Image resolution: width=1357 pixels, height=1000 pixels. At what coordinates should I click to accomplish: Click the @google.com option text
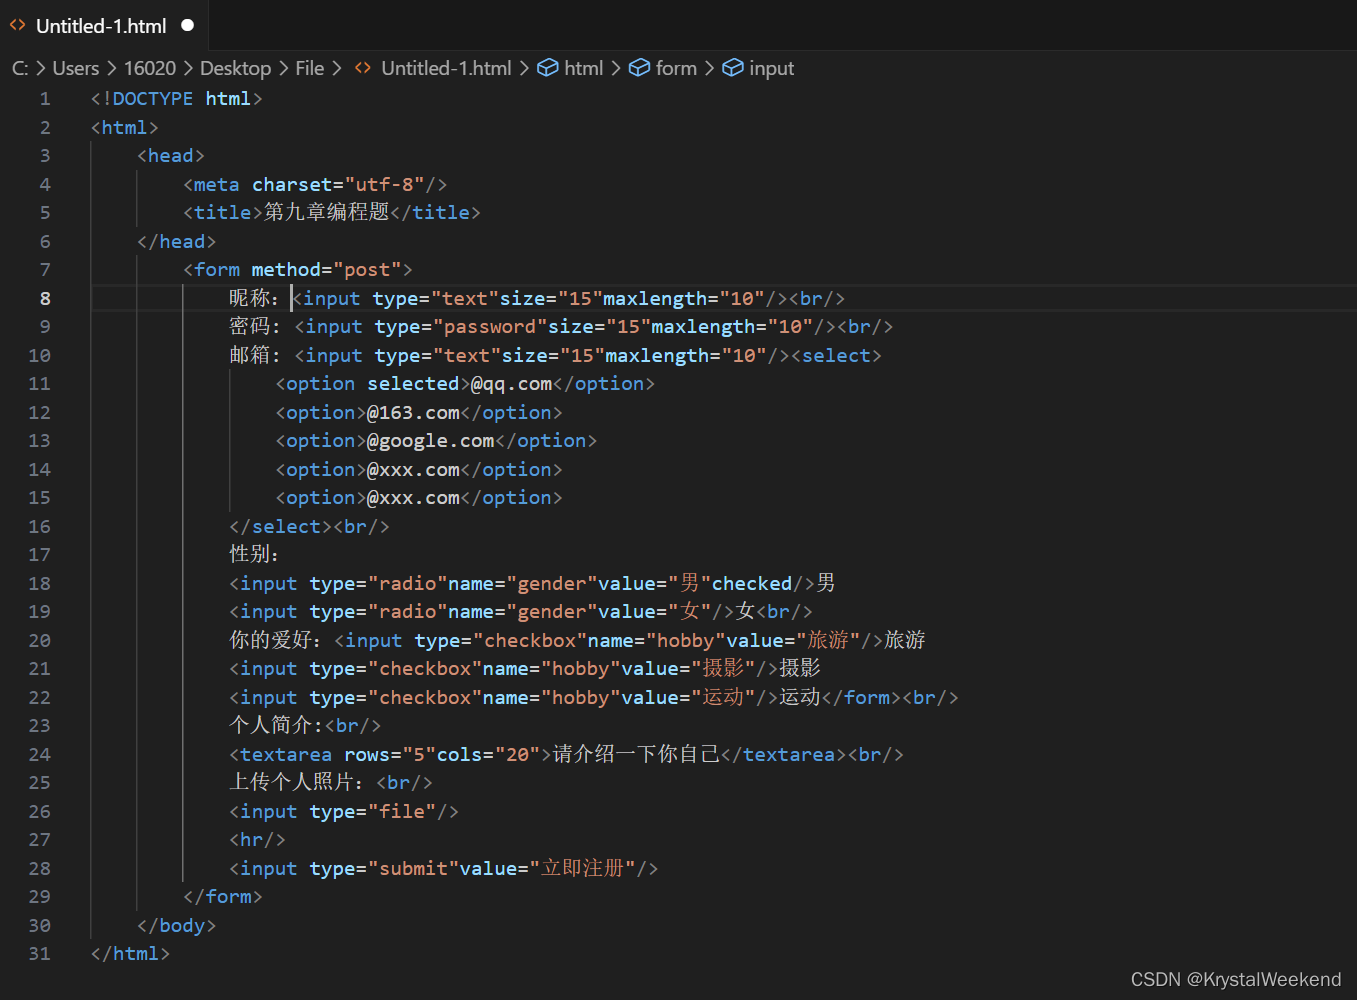430,441
